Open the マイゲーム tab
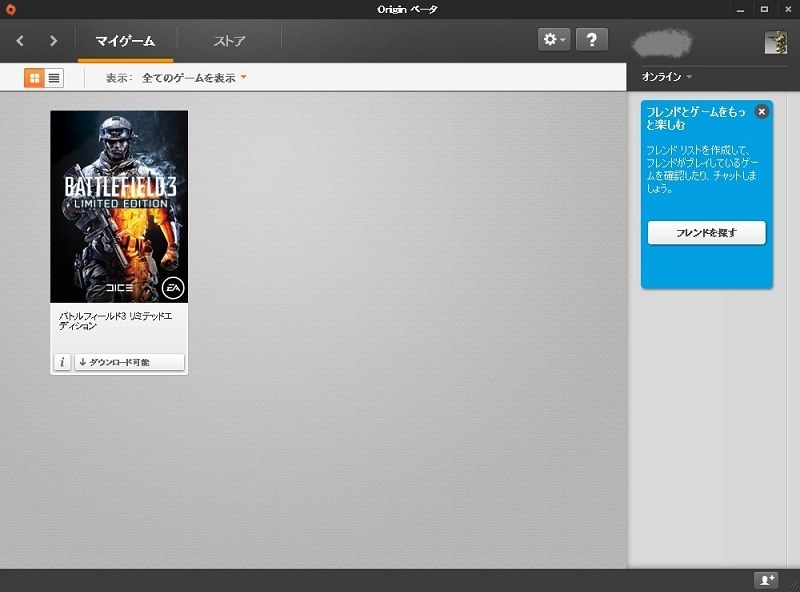800x592 pixels. click(125, 41)
